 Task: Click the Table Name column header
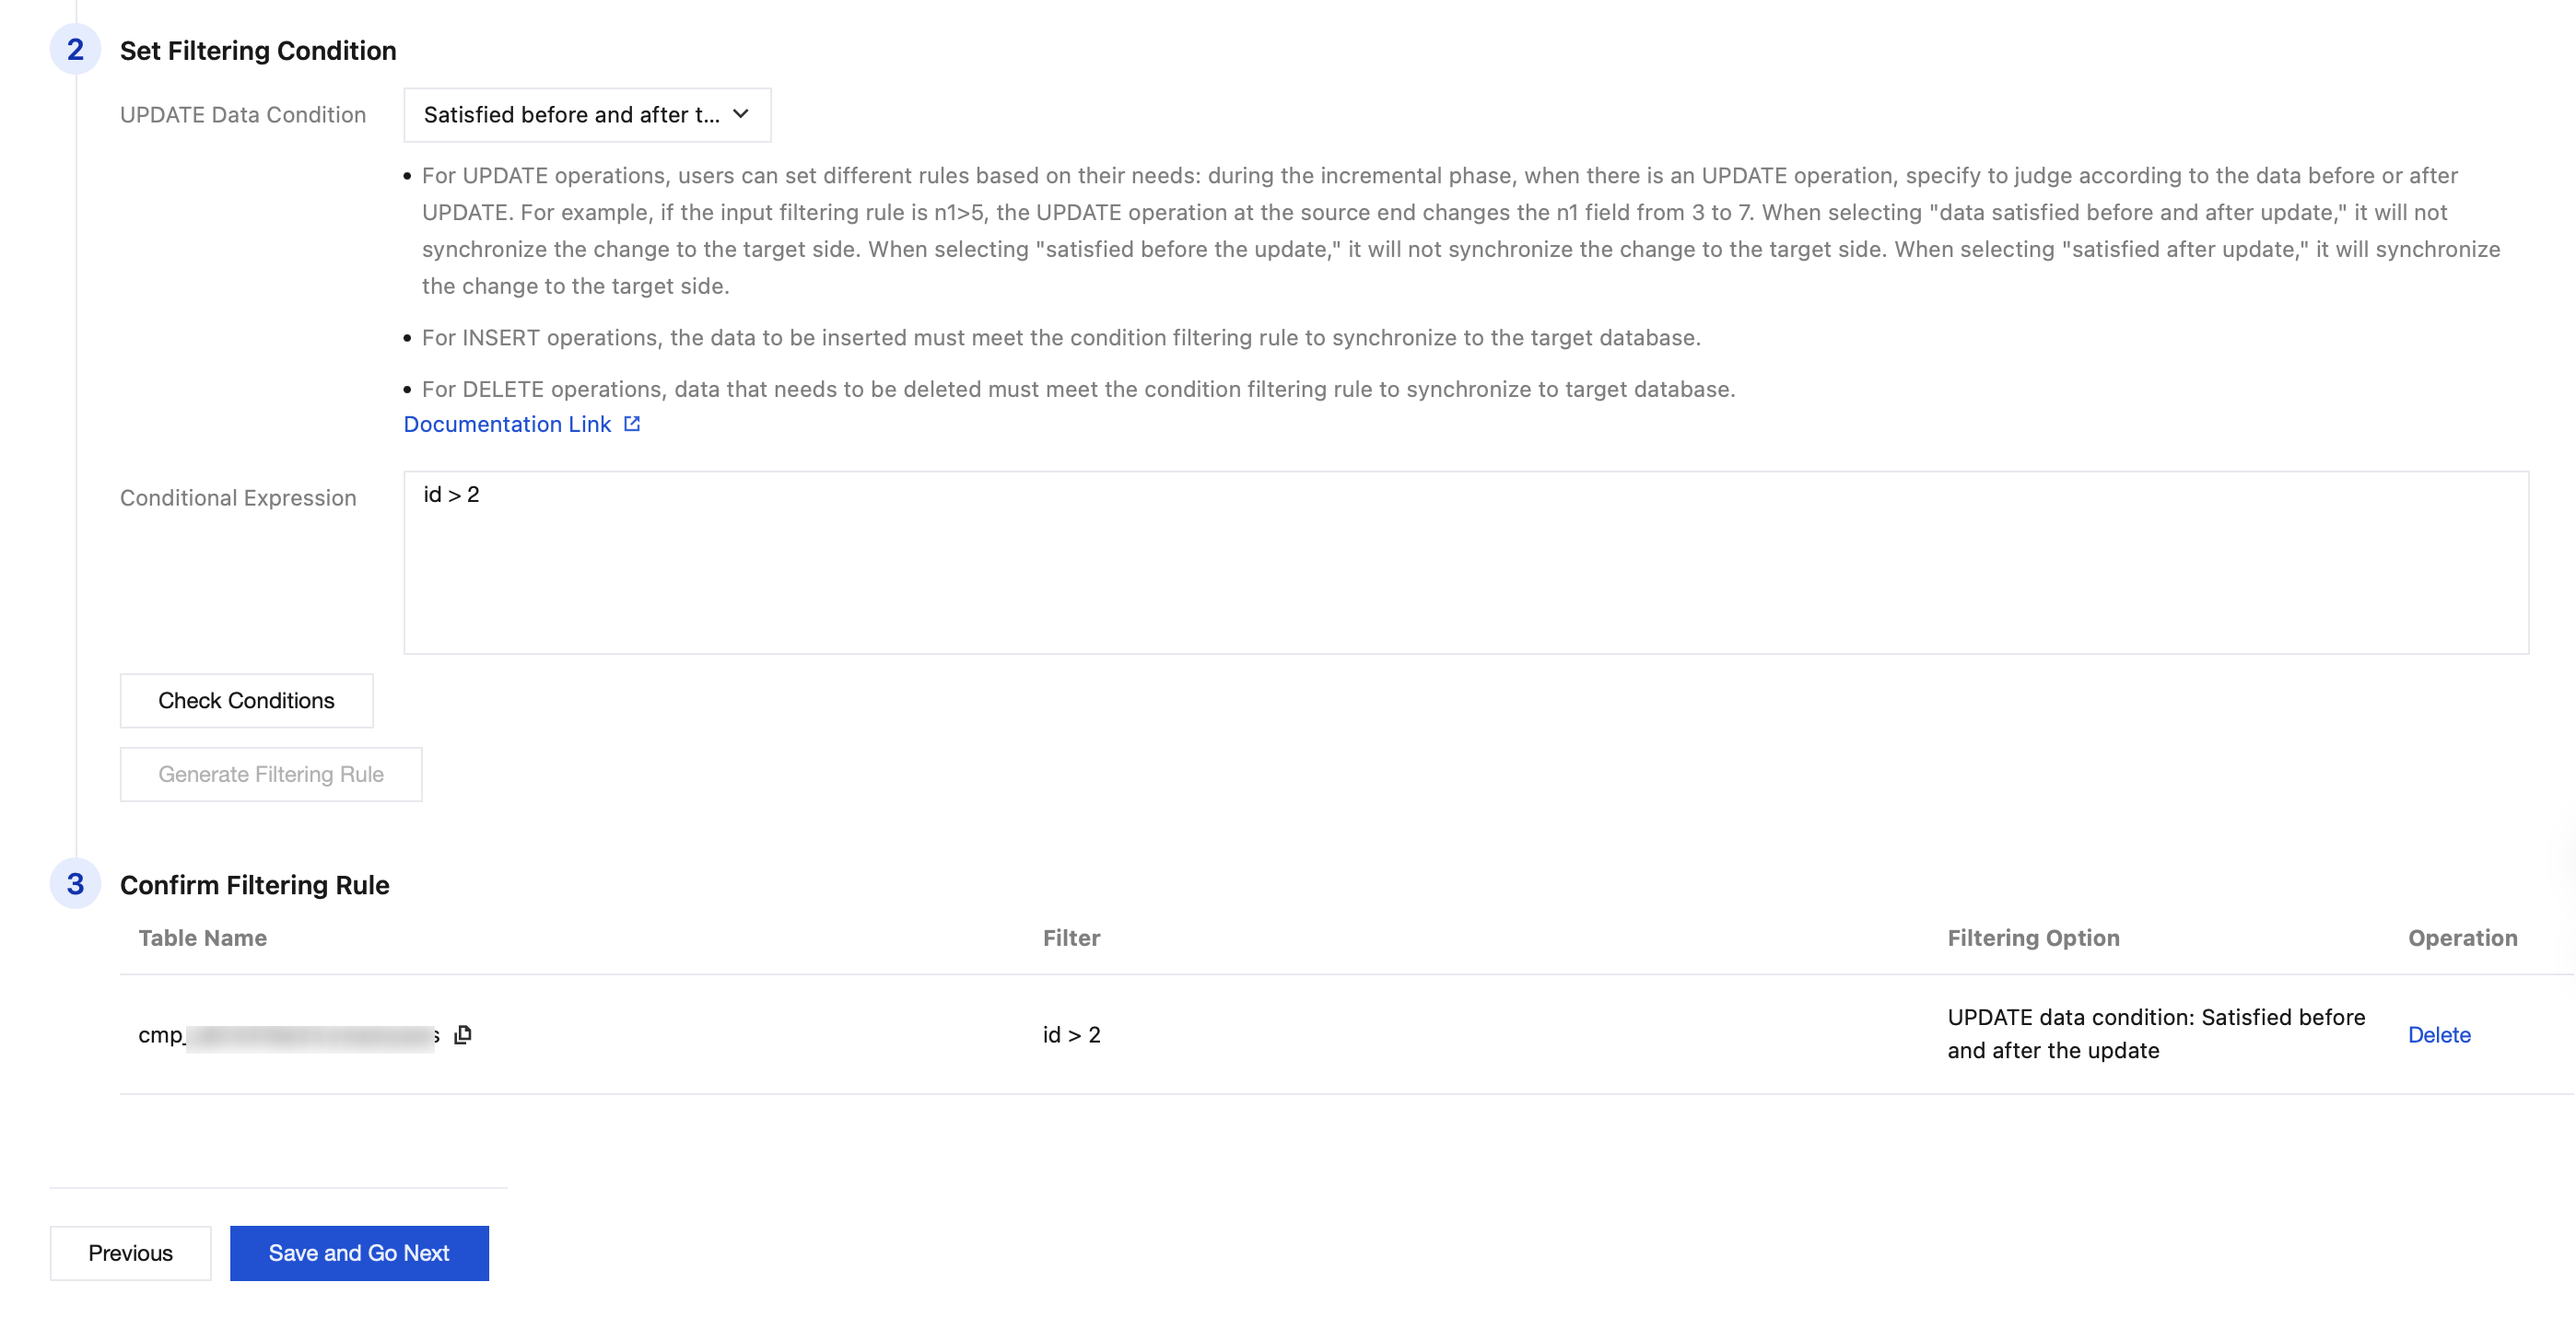202,938
